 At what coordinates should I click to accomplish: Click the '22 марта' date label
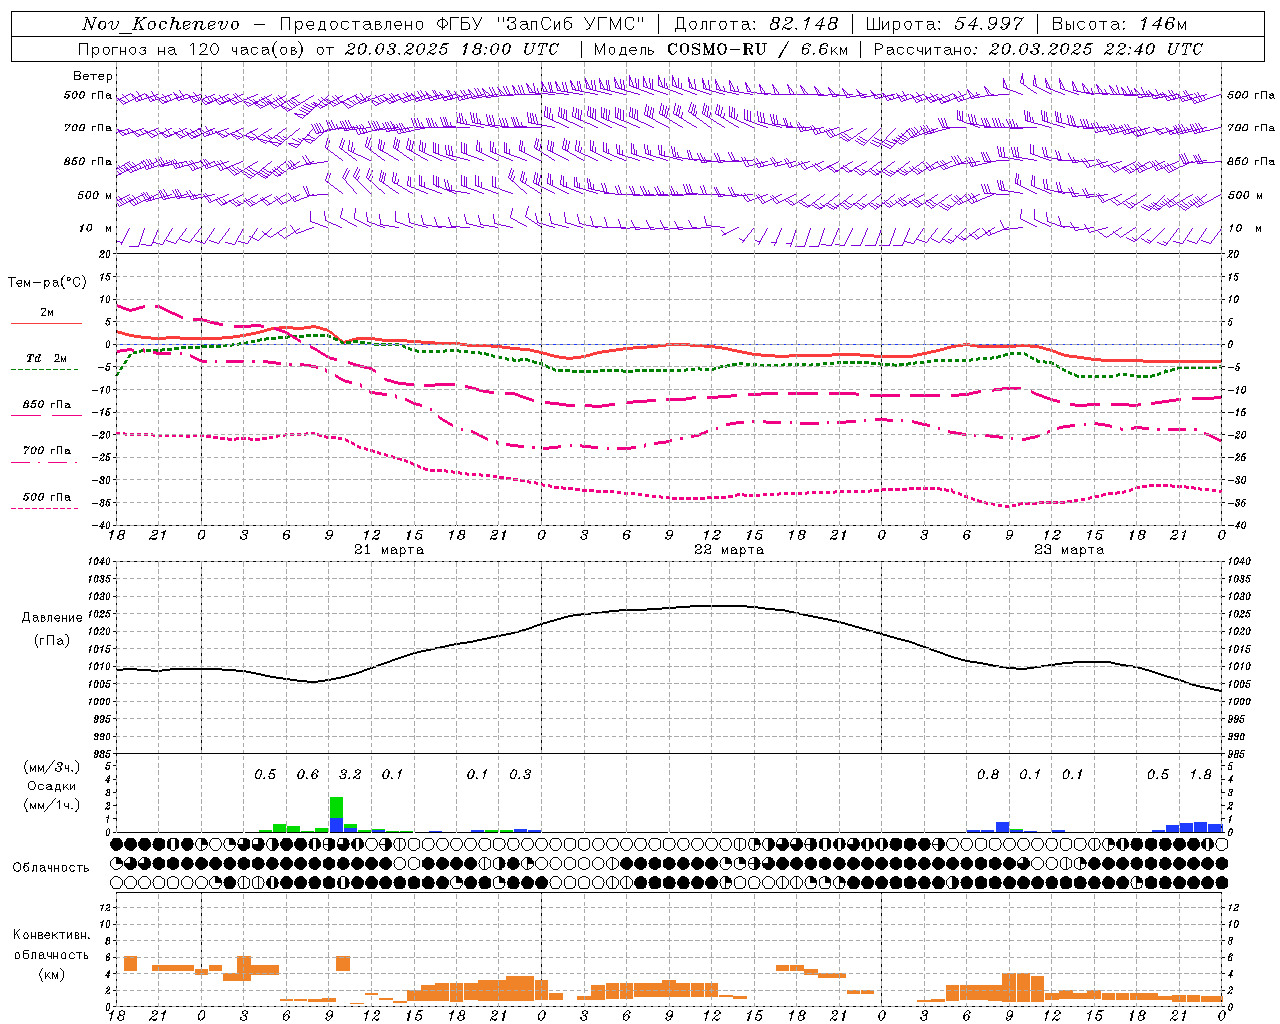click(729, 550)
